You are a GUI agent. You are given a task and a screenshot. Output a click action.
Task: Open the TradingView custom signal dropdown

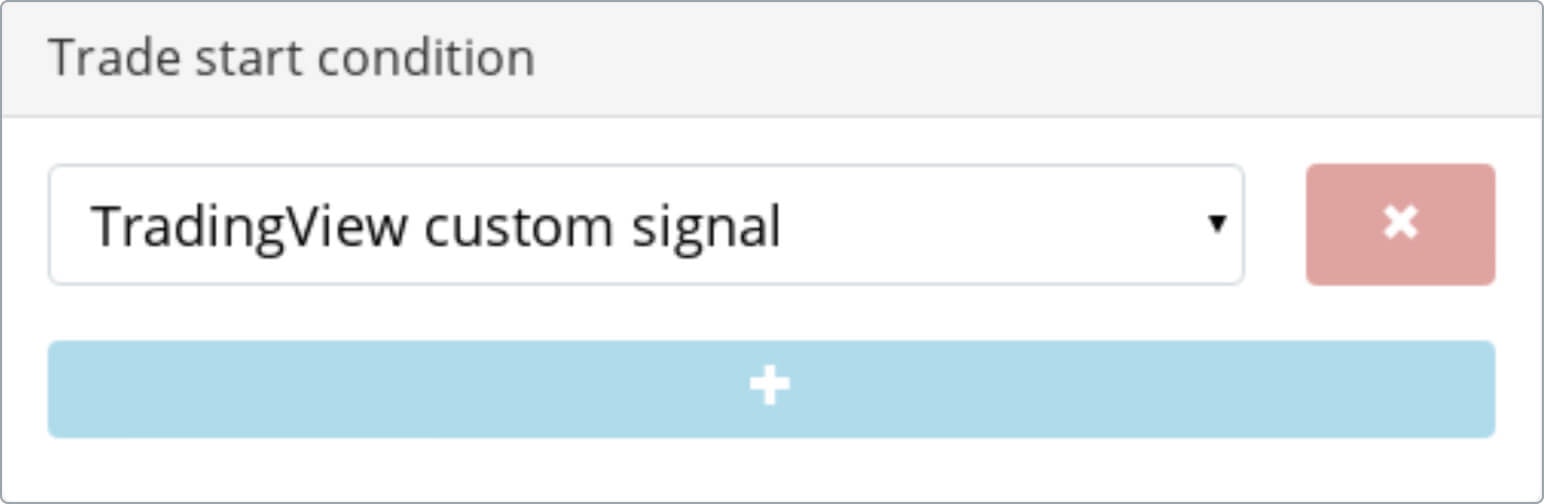coord(646,224)
